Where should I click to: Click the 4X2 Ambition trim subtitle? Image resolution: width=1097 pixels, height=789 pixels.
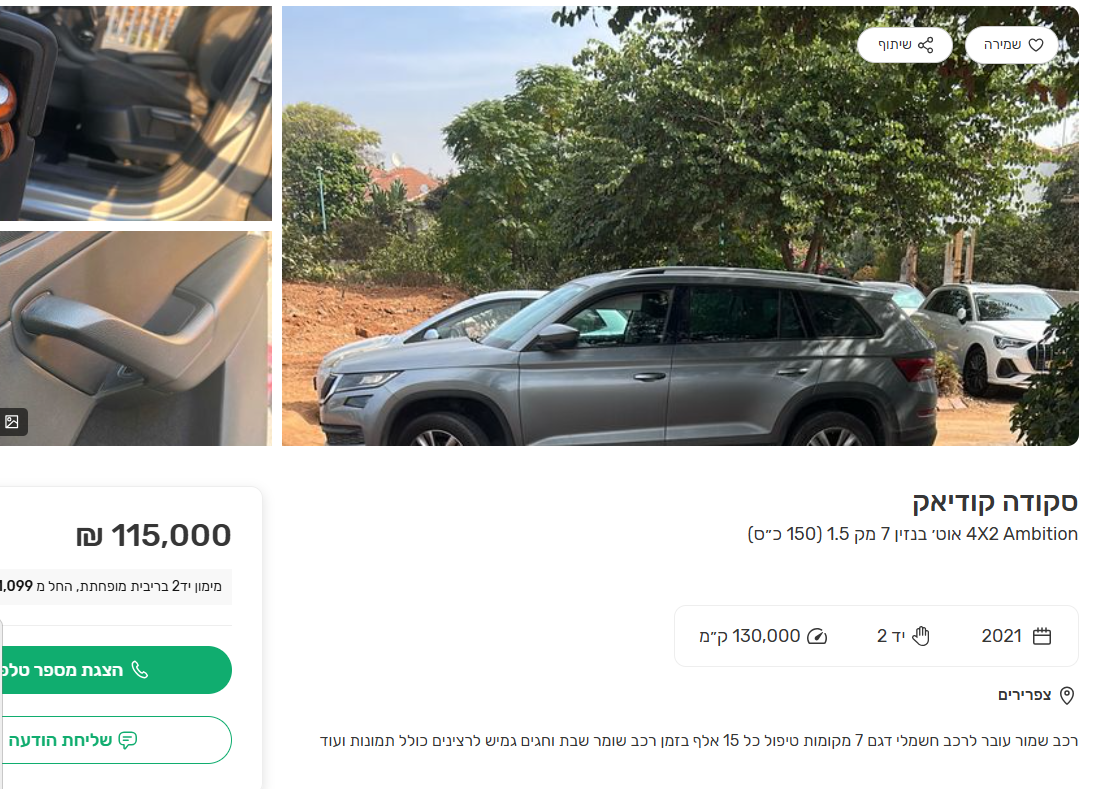912,534
